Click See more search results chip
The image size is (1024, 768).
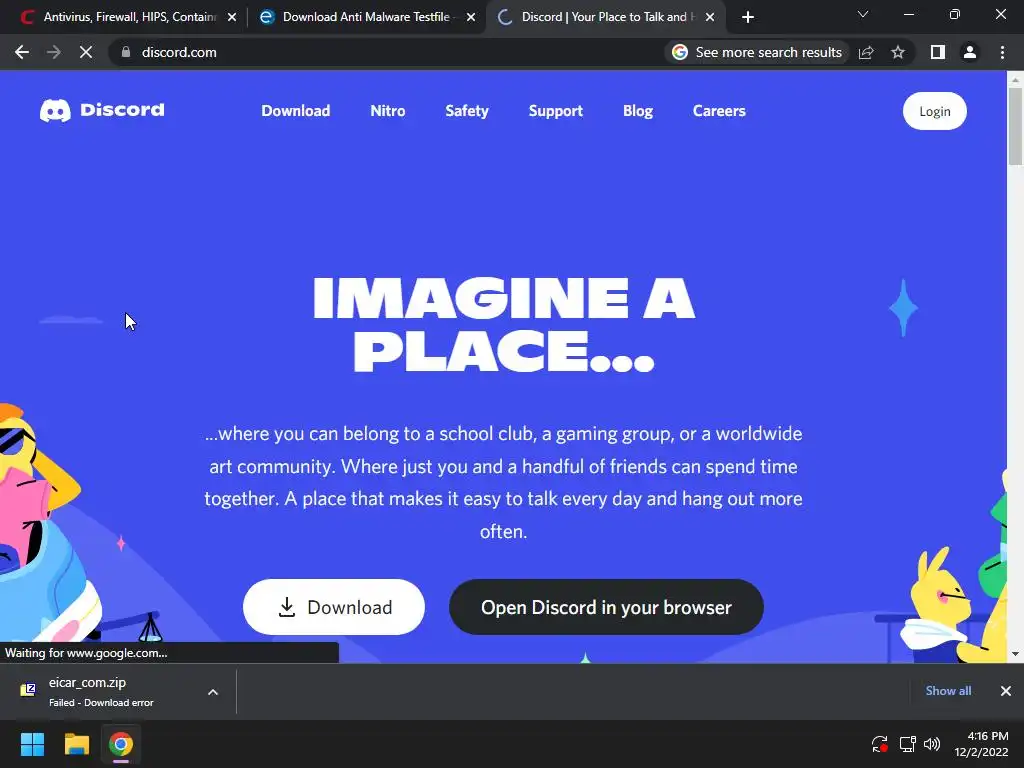coord(757,52)
